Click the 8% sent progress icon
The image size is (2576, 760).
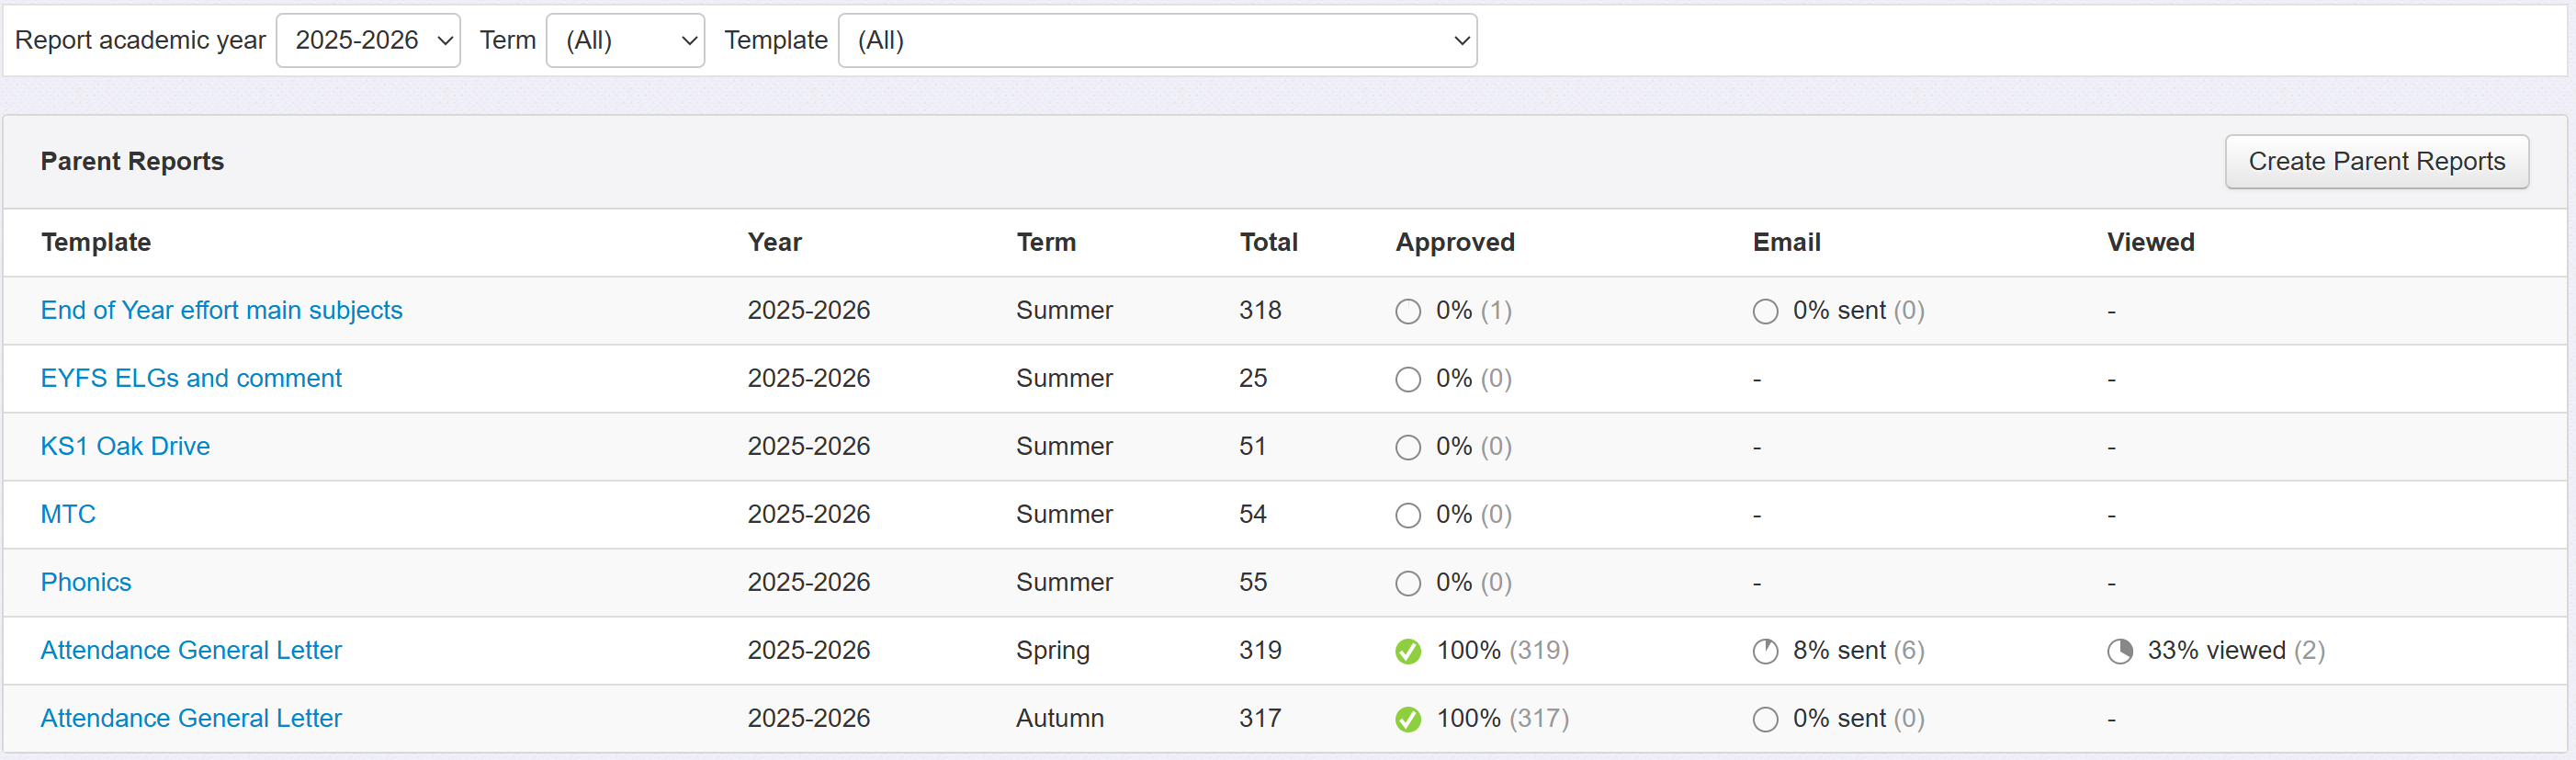point(1765,652)
